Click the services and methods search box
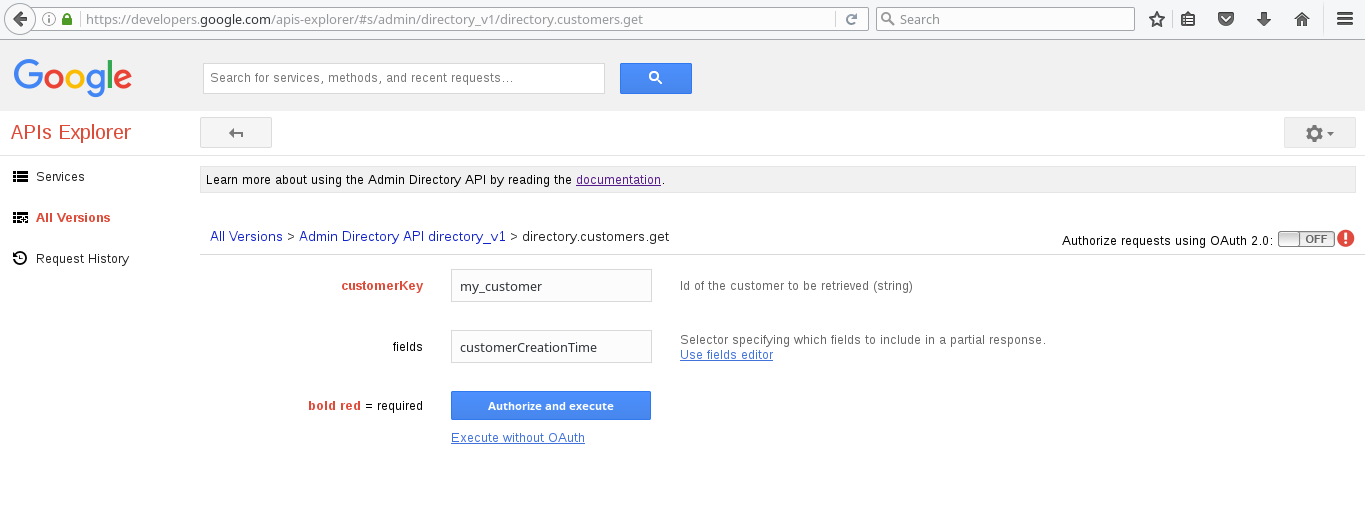 (404, 78)
